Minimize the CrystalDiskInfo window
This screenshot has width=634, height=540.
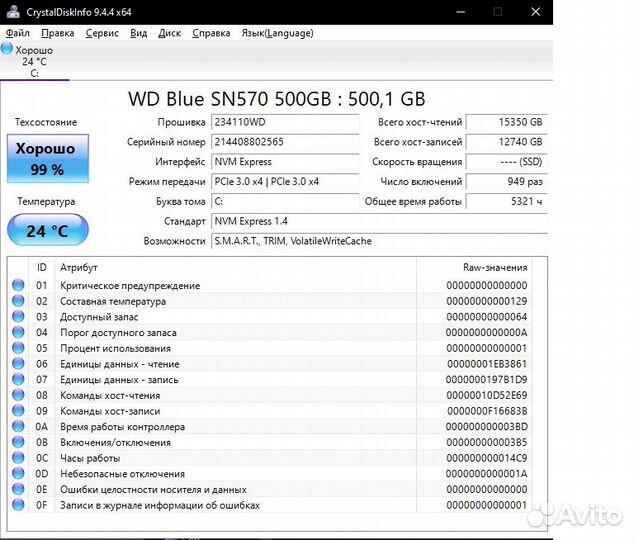click(460, 12)
